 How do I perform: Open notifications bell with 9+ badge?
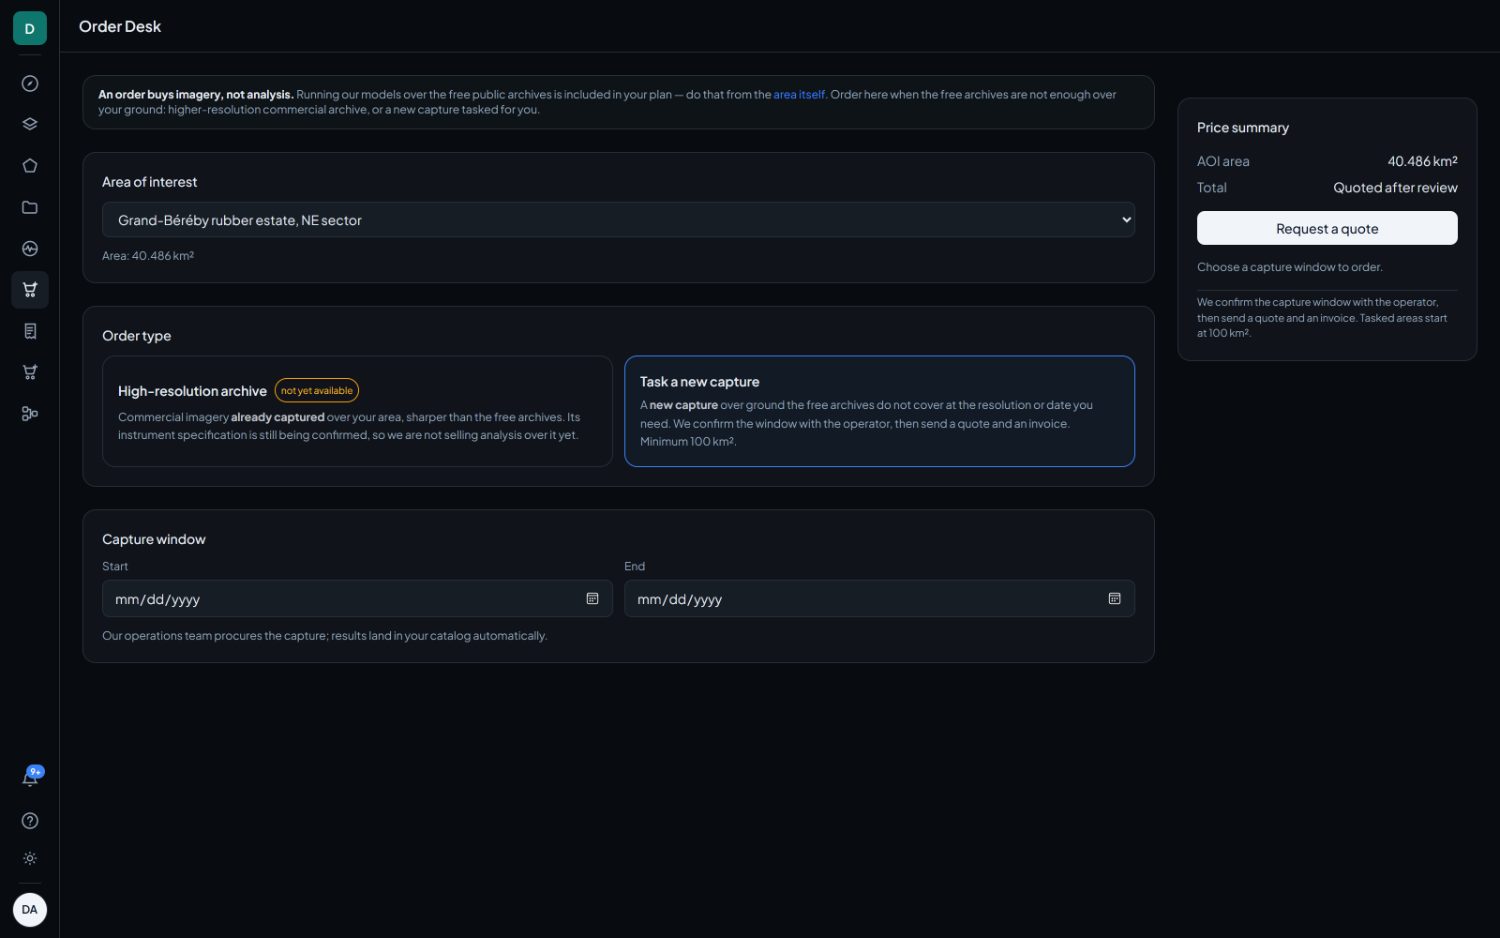[30, 778]
